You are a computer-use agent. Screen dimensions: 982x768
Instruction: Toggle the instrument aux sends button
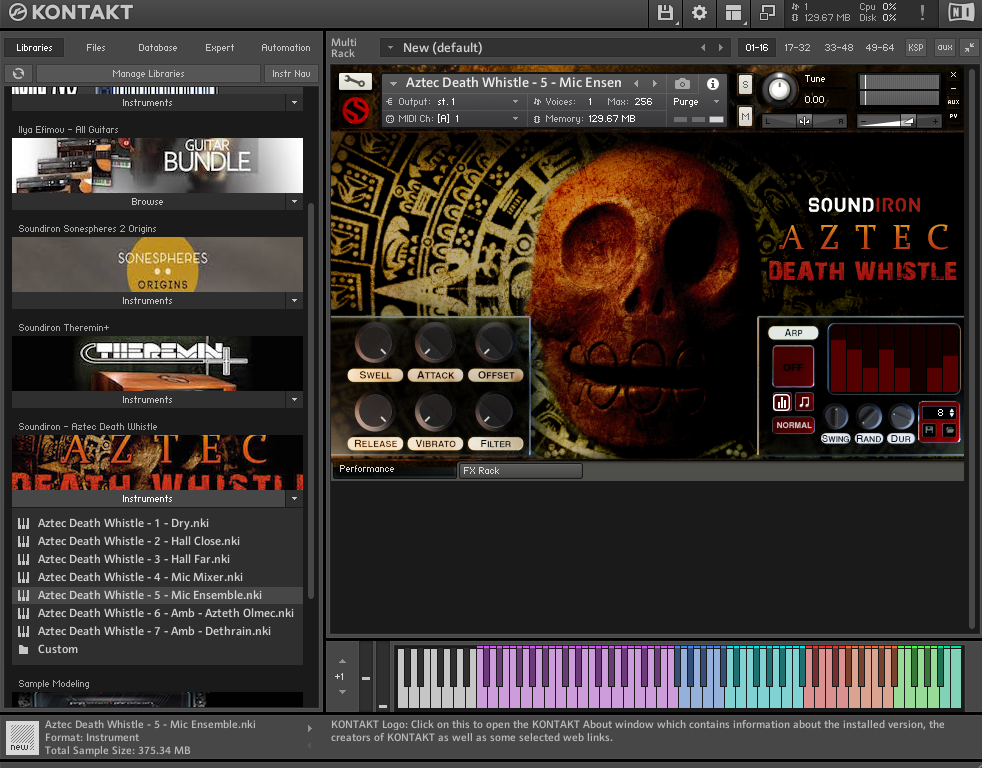[x=953, y=102]
